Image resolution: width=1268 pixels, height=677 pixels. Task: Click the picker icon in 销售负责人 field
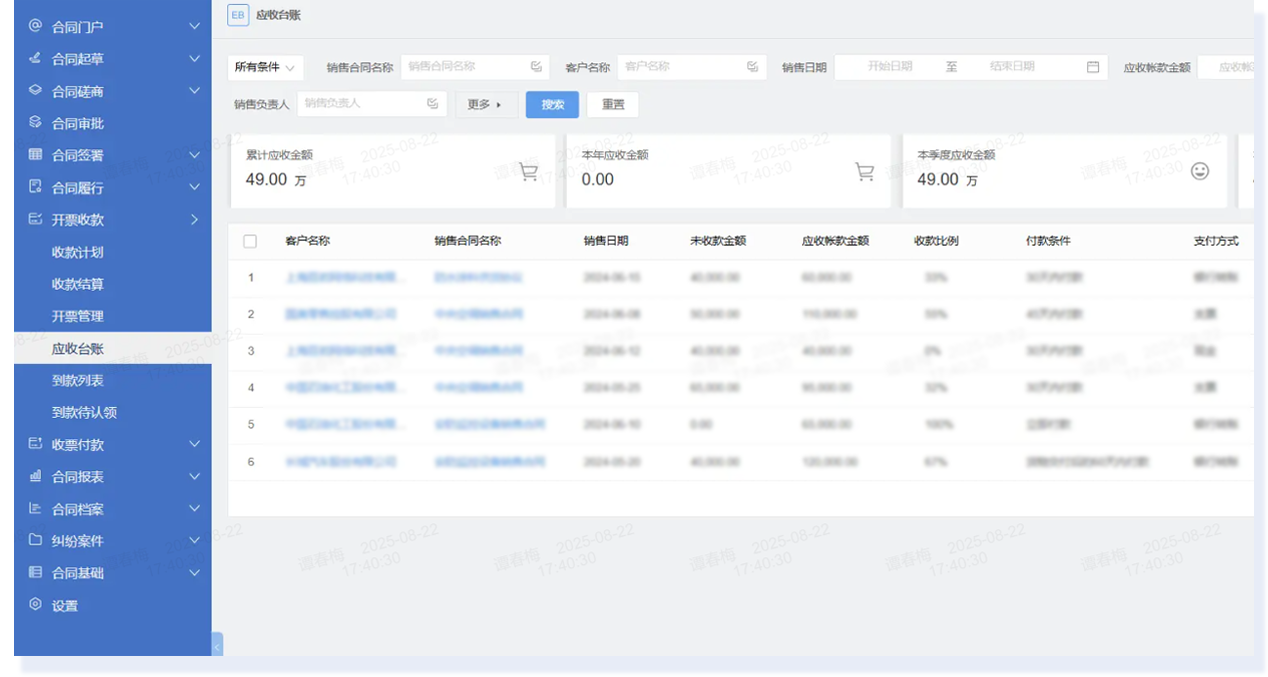(432, 103)
